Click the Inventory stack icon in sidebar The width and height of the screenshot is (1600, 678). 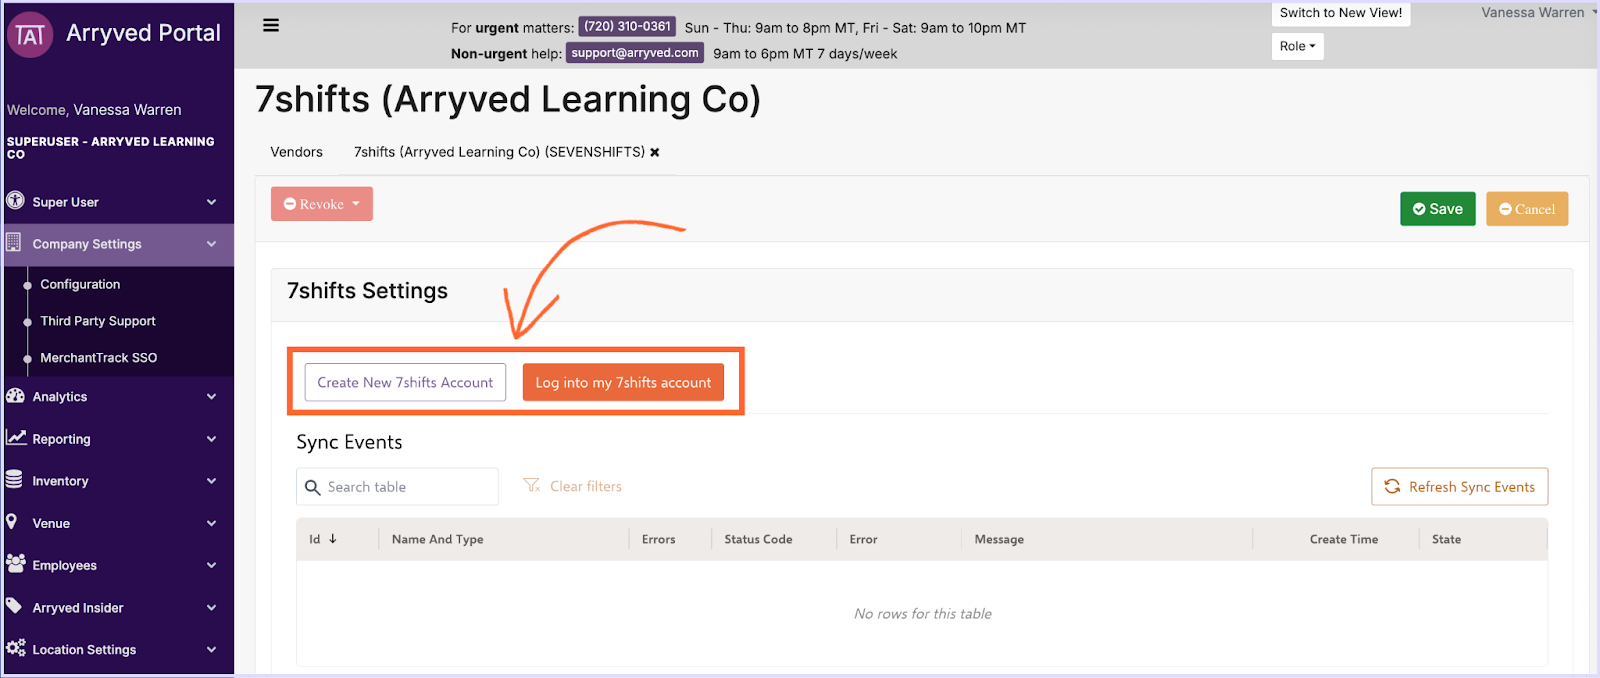[14, 480]
